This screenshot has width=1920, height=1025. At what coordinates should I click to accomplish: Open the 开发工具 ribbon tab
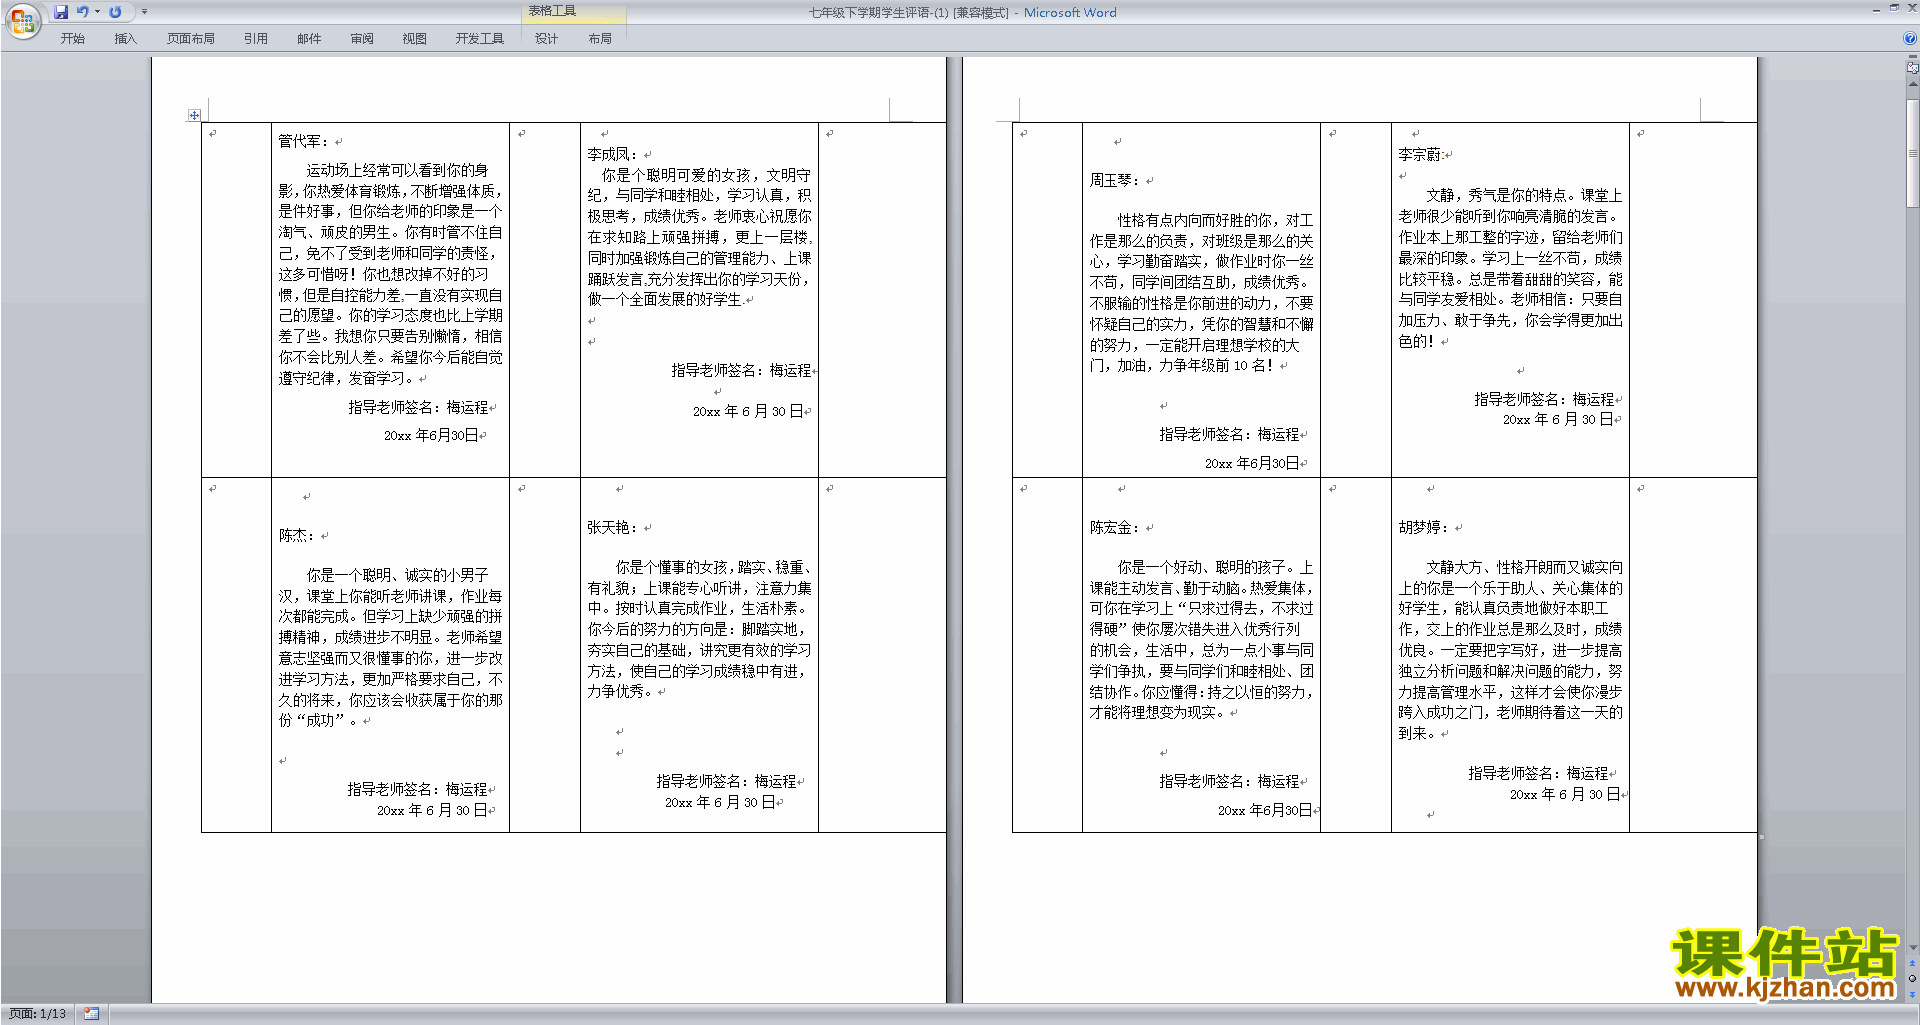(480, 38)
